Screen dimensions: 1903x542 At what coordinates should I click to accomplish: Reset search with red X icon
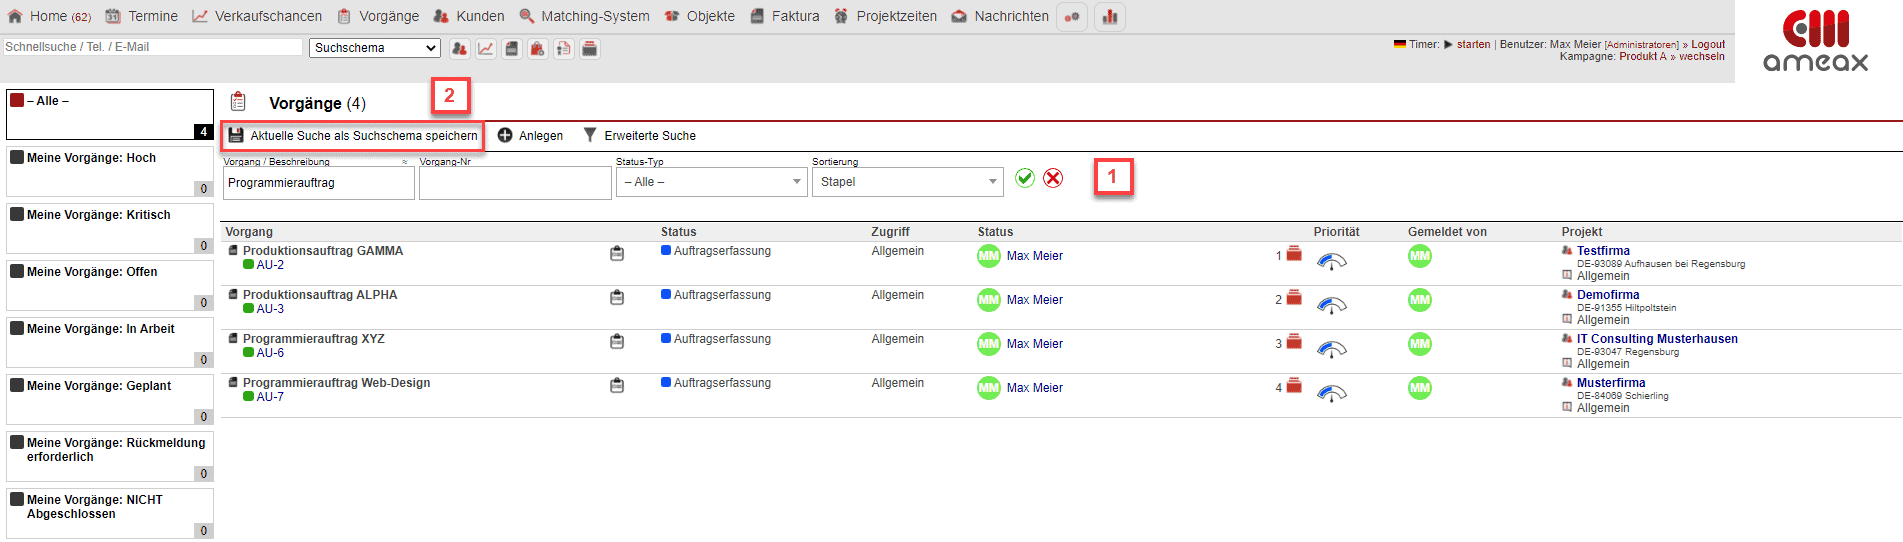point(1053,178)
